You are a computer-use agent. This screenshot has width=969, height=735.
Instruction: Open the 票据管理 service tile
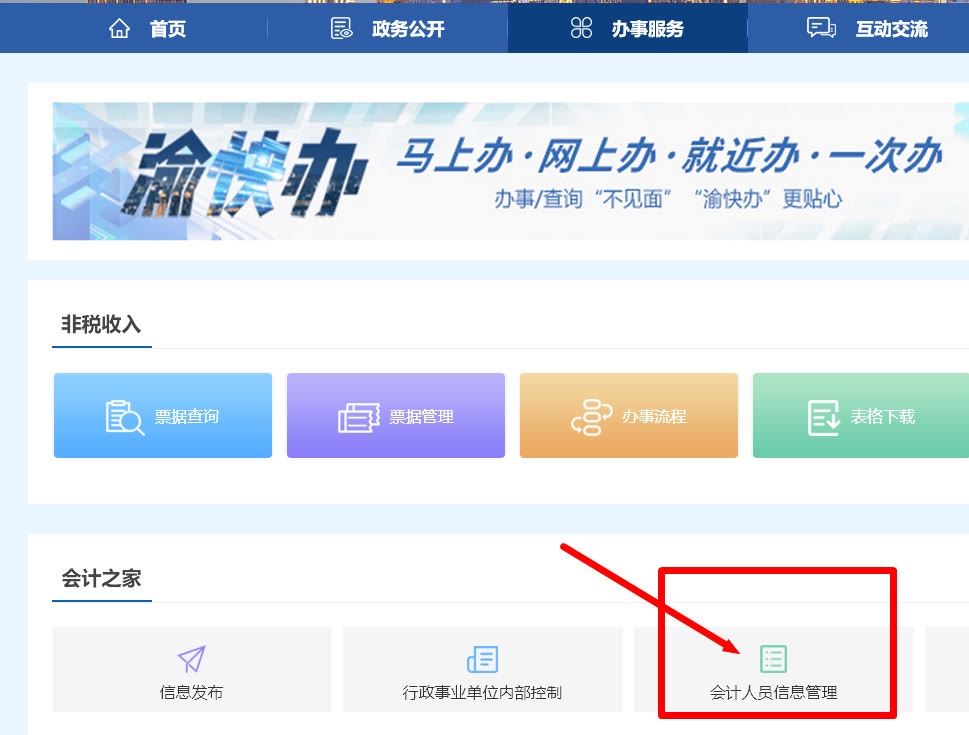(x=395, y=416)
